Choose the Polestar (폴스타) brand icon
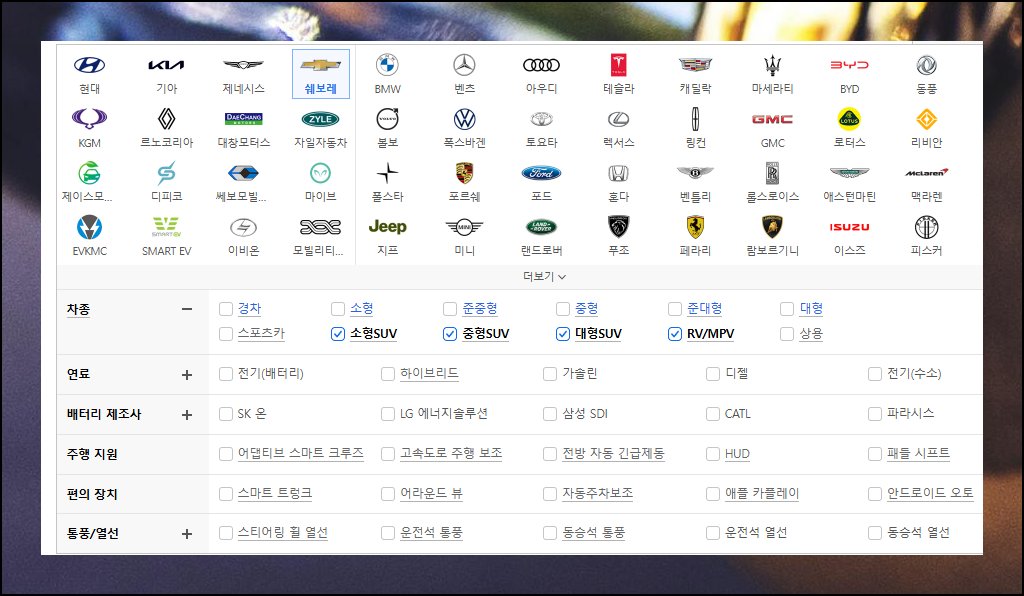 click(x=388, y=174)
